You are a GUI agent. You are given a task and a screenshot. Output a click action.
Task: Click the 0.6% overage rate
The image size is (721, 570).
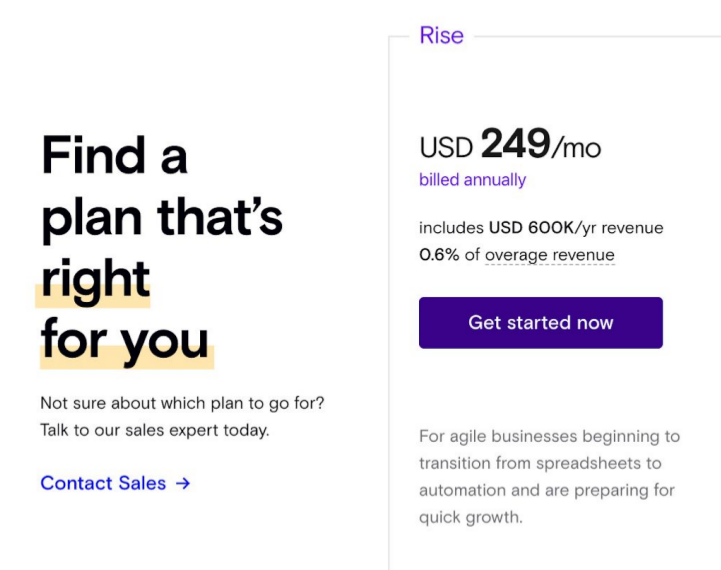coord(439,255)
